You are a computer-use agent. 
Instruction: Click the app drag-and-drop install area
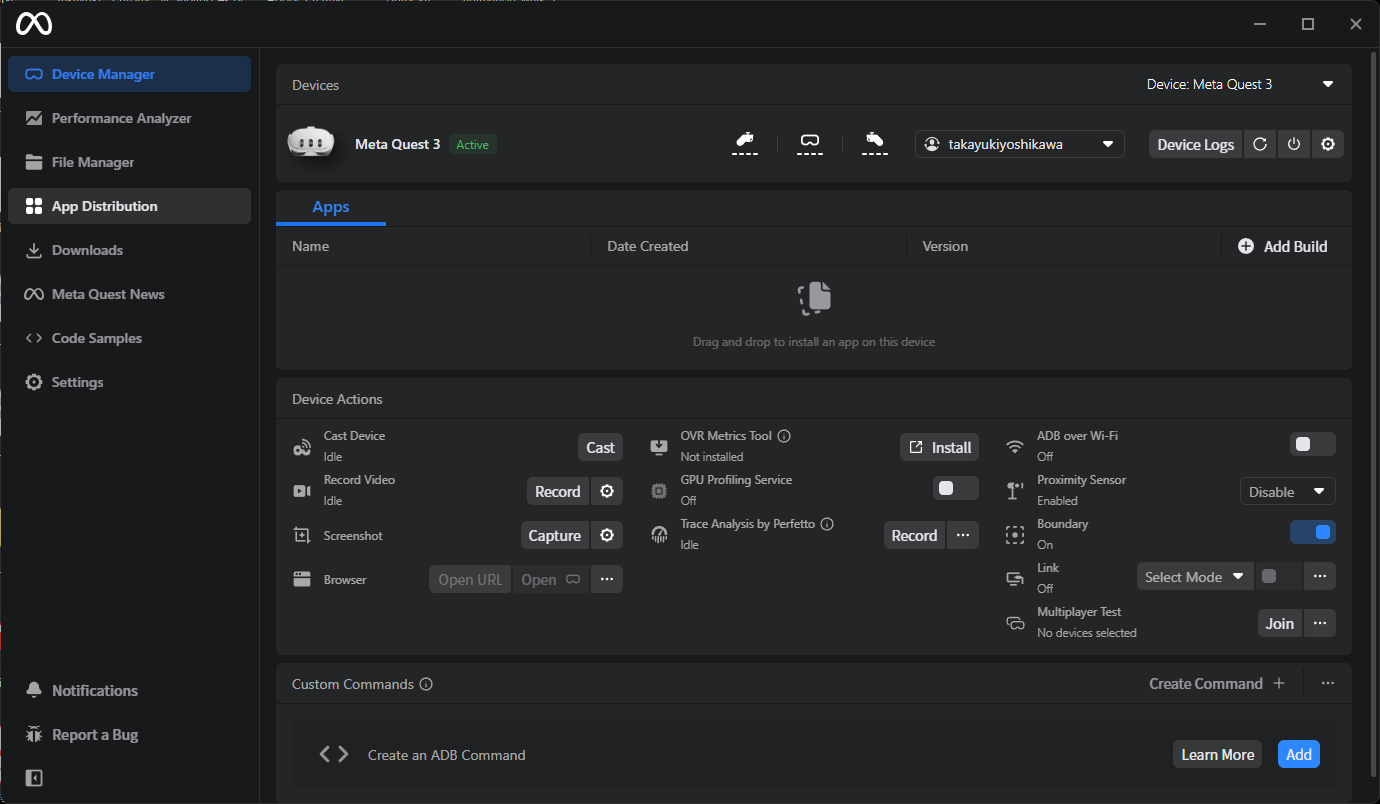point(813,316)
